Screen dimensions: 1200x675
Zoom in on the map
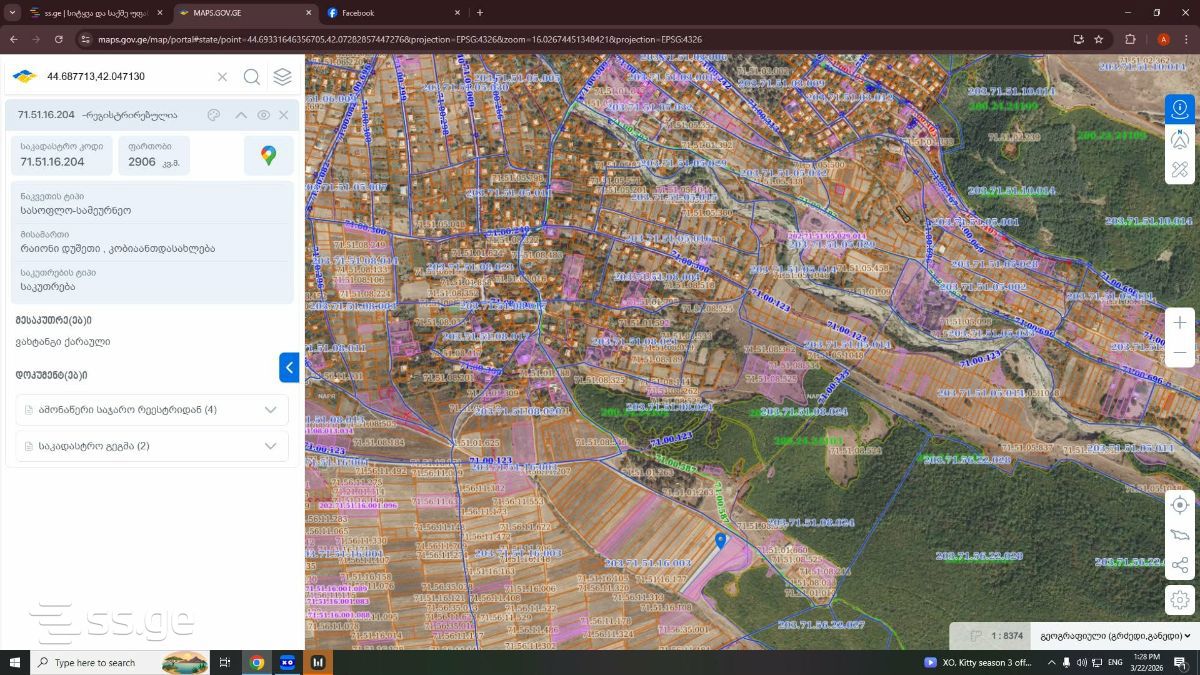click(x=1180, y=323)
